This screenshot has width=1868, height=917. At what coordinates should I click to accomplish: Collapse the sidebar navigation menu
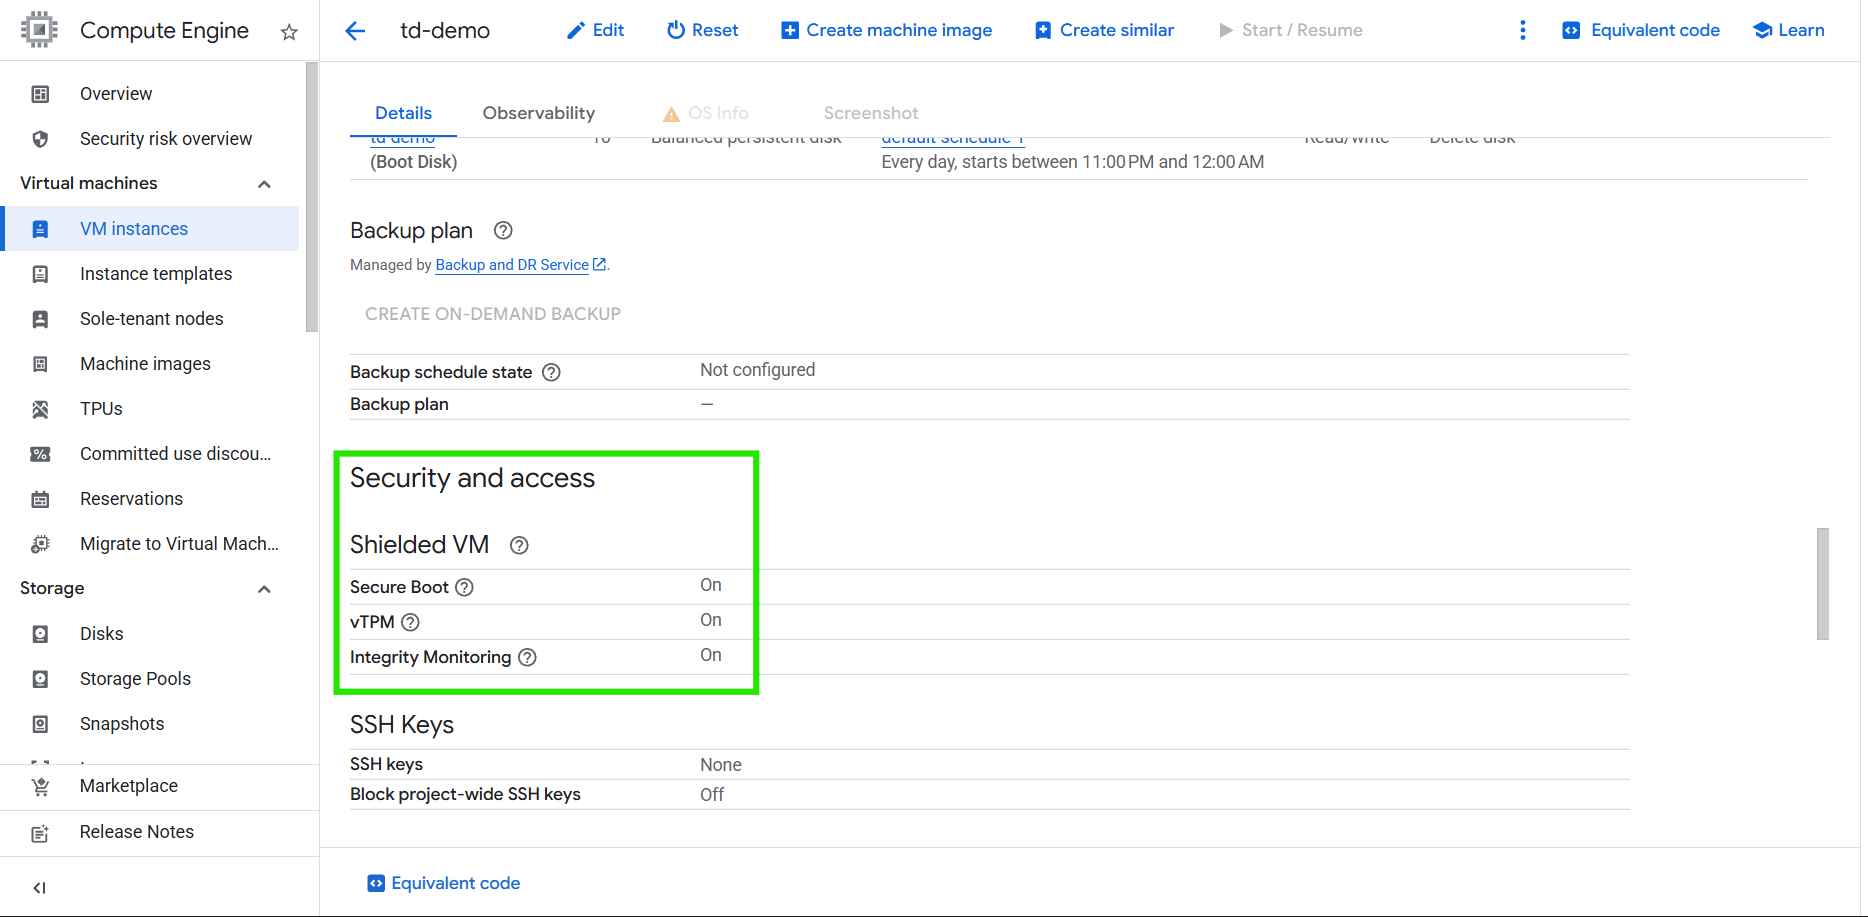pyautogui.click(x=40, y=888)
